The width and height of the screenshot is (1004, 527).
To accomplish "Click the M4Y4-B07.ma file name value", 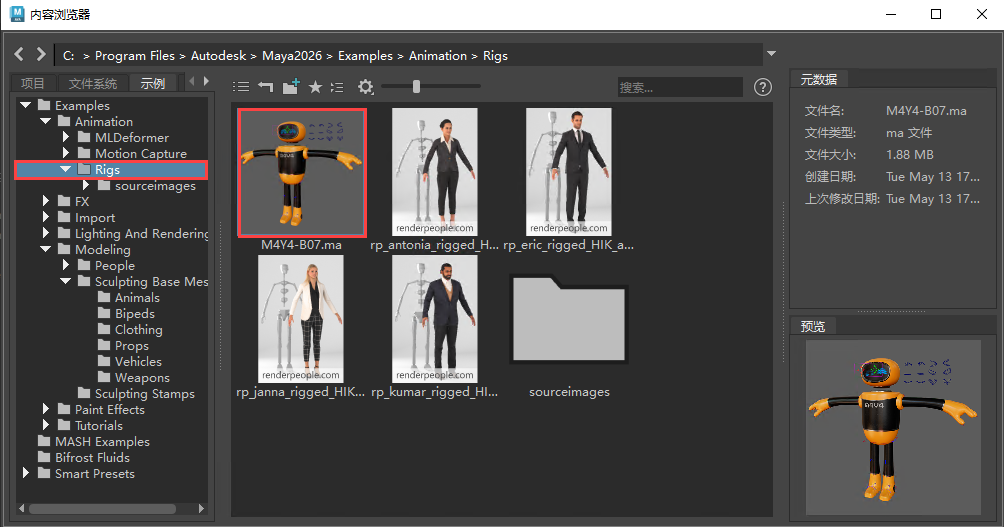I will (926, 111).
